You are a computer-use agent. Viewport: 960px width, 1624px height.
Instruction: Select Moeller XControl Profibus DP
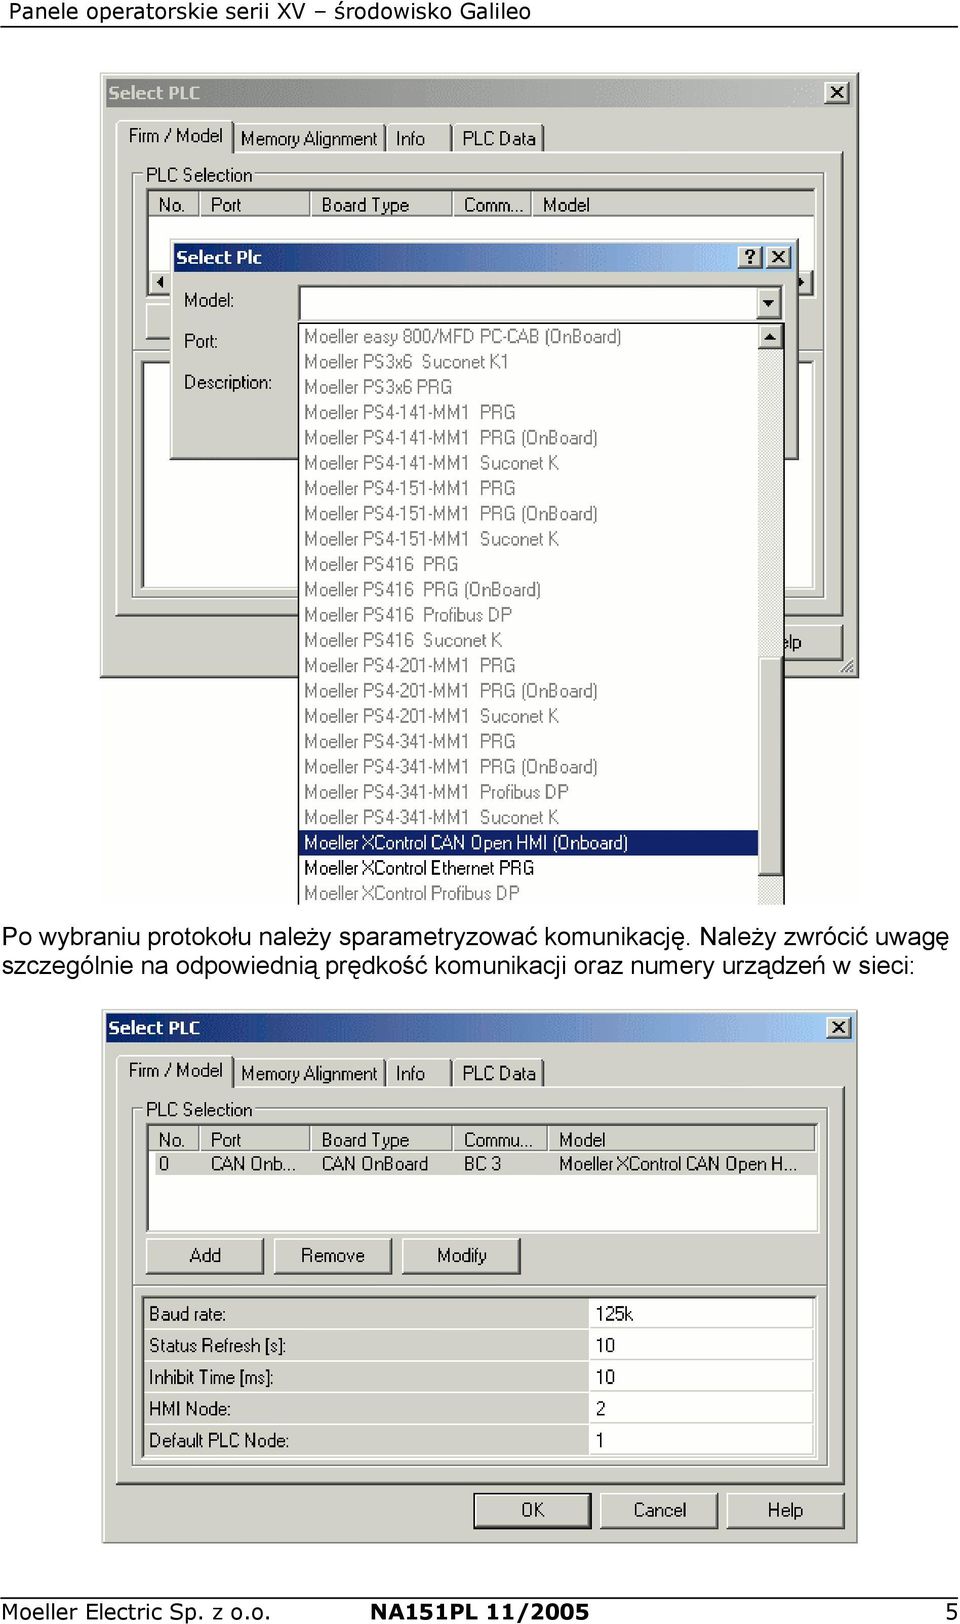(x=529, y=893)
